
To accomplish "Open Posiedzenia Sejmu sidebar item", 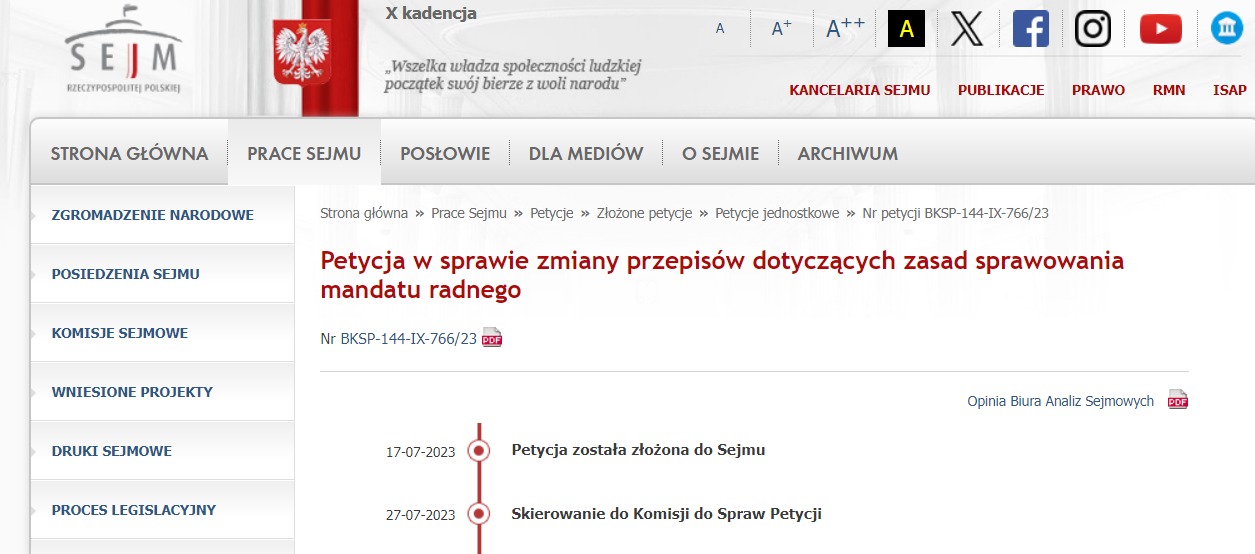I will point(162,274).
